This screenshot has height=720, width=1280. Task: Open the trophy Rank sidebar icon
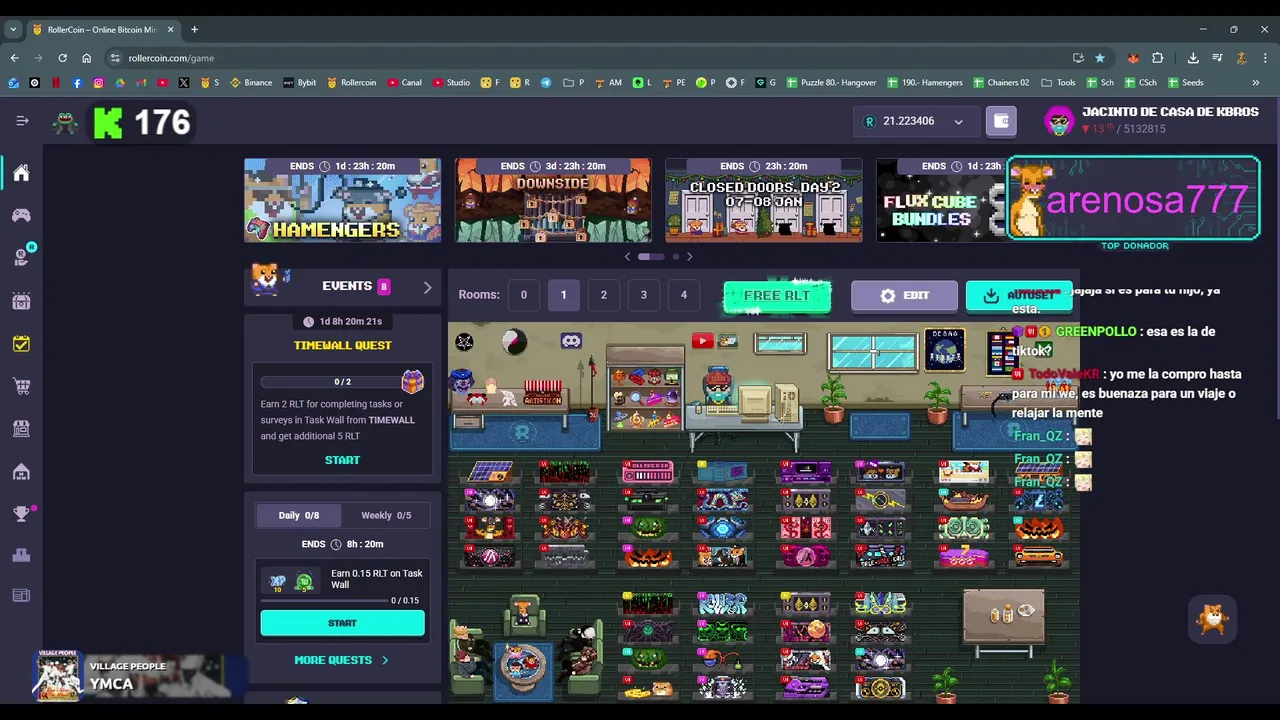point(21,514)
